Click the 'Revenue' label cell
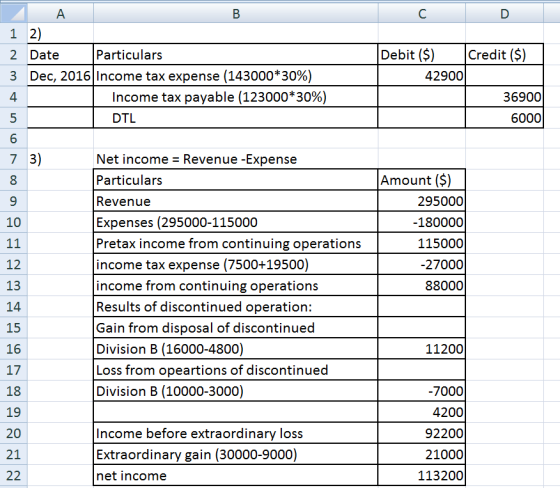The height and width of the screenshot is (488, 560). tap(236, 201)
